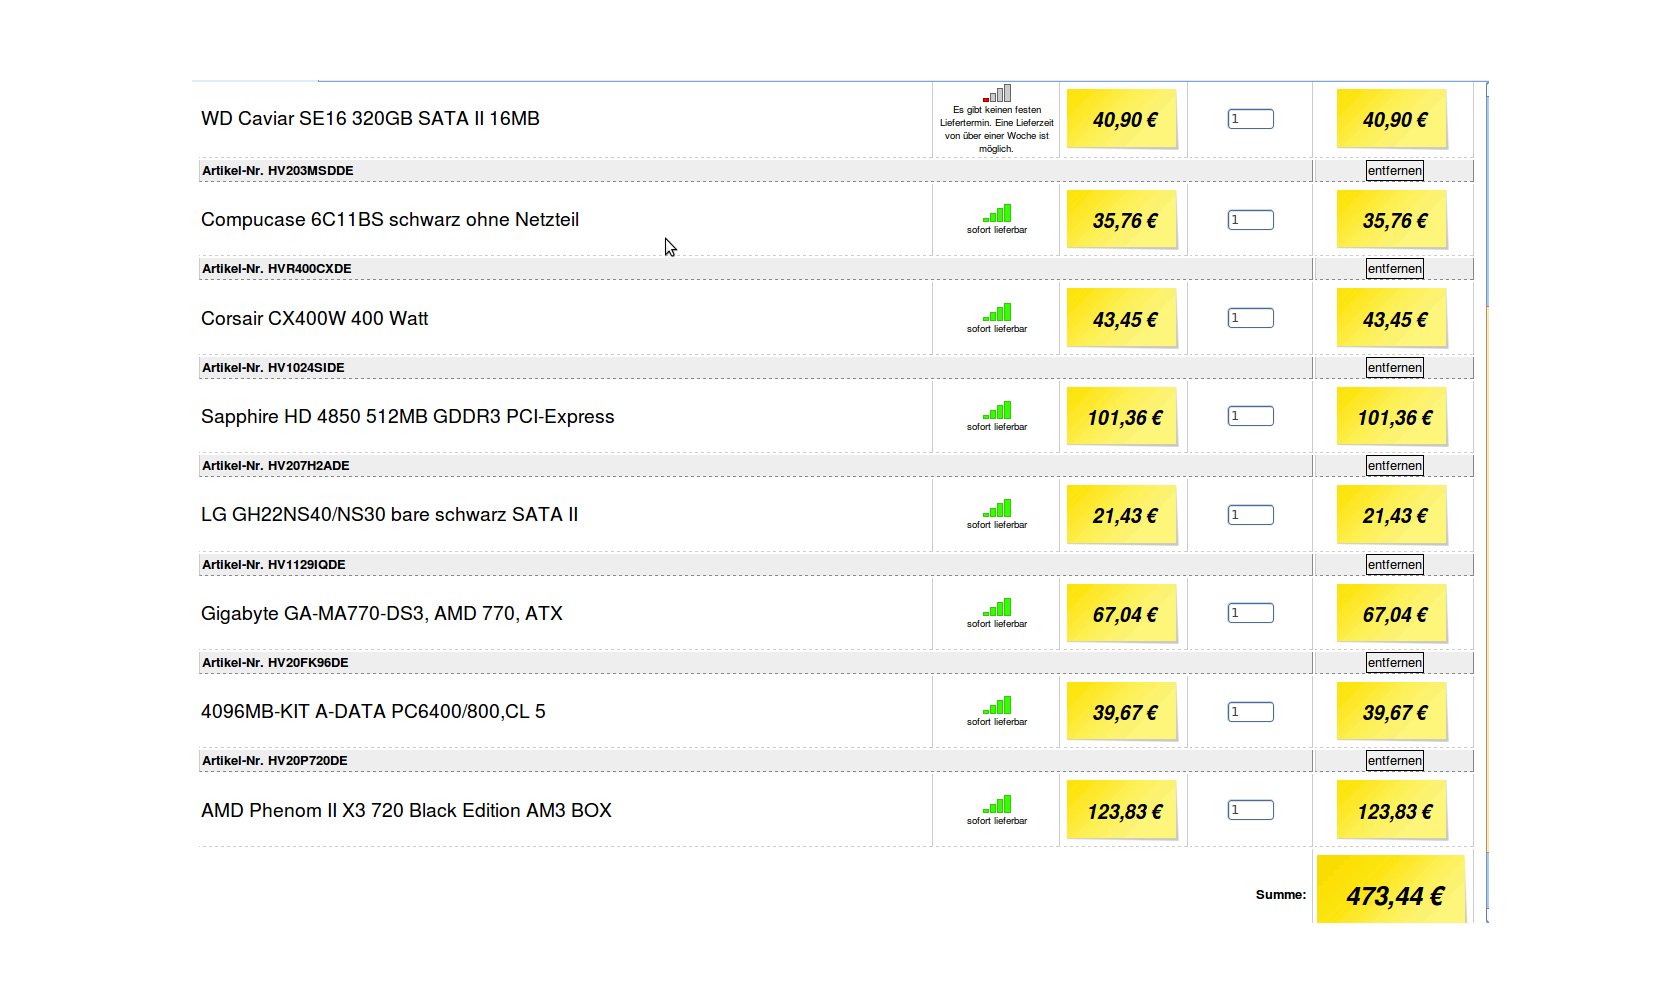Select product name LG GH22NS40/NS30 bare schwarz
The height and width of the screenshot is (1002, 1680).
point(390,515)
